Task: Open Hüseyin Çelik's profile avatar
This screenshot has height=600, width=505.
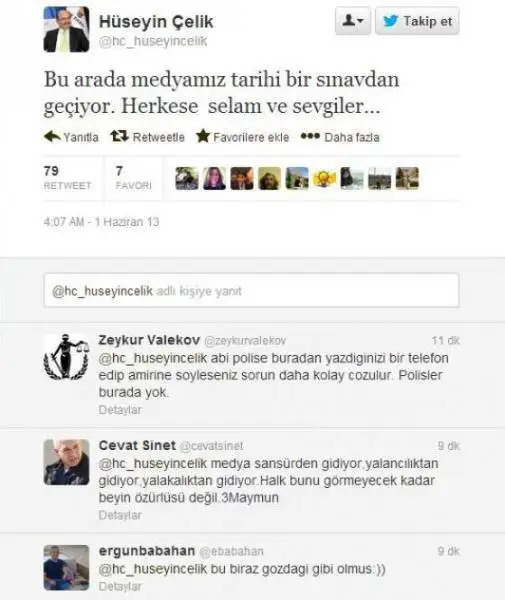Action: pos(67,29)
